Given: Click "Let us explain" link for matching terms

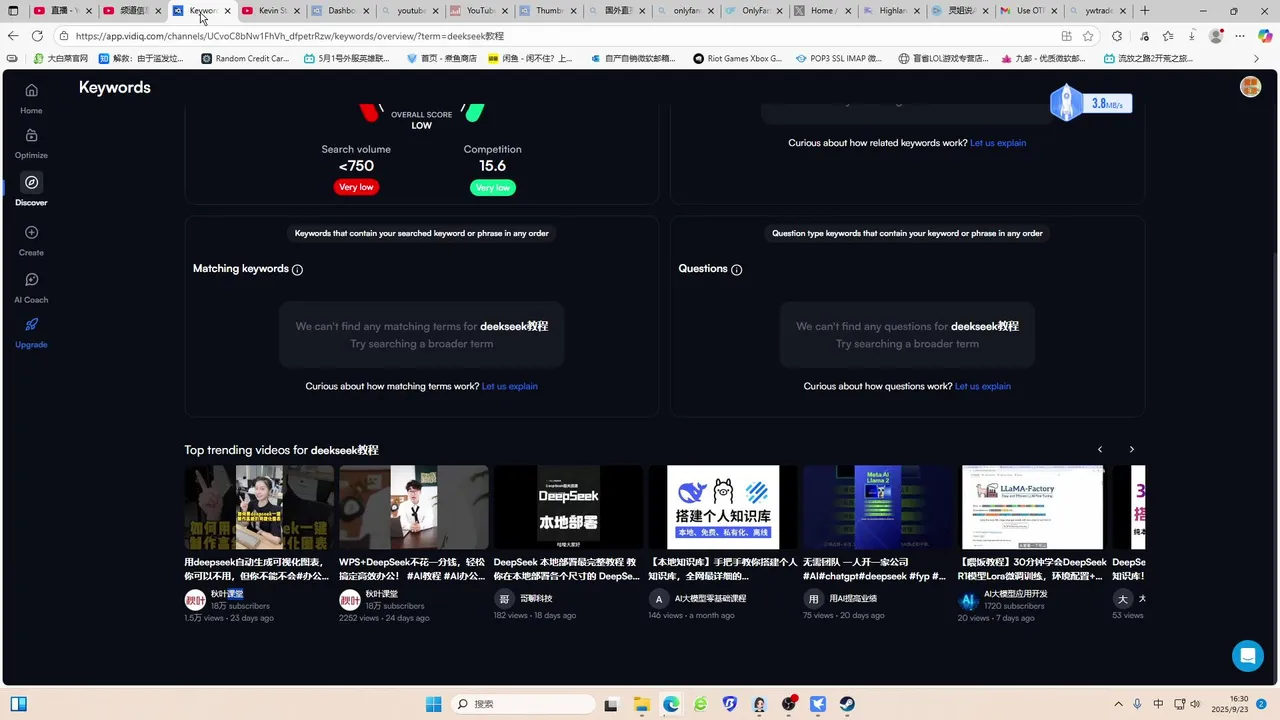Looking at the screenshot, I should 510,386.
